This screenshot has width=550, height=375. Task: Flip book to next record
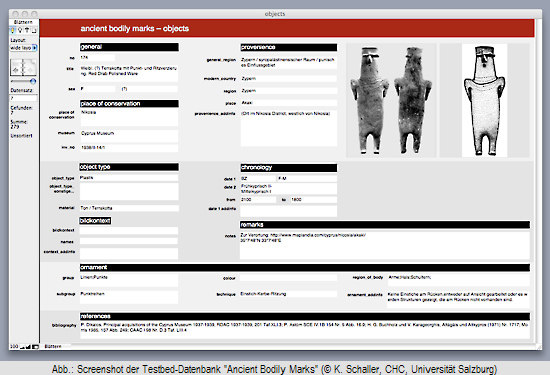pos(29,68)
